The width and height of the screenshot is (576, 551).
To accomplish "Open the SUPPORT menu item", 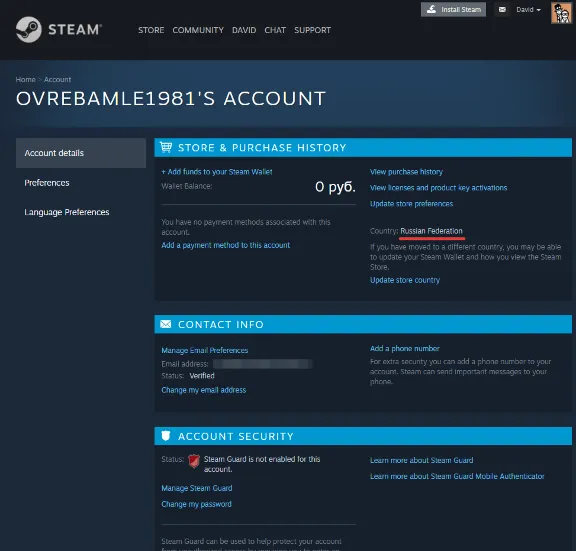I will [x=312, y=30].
